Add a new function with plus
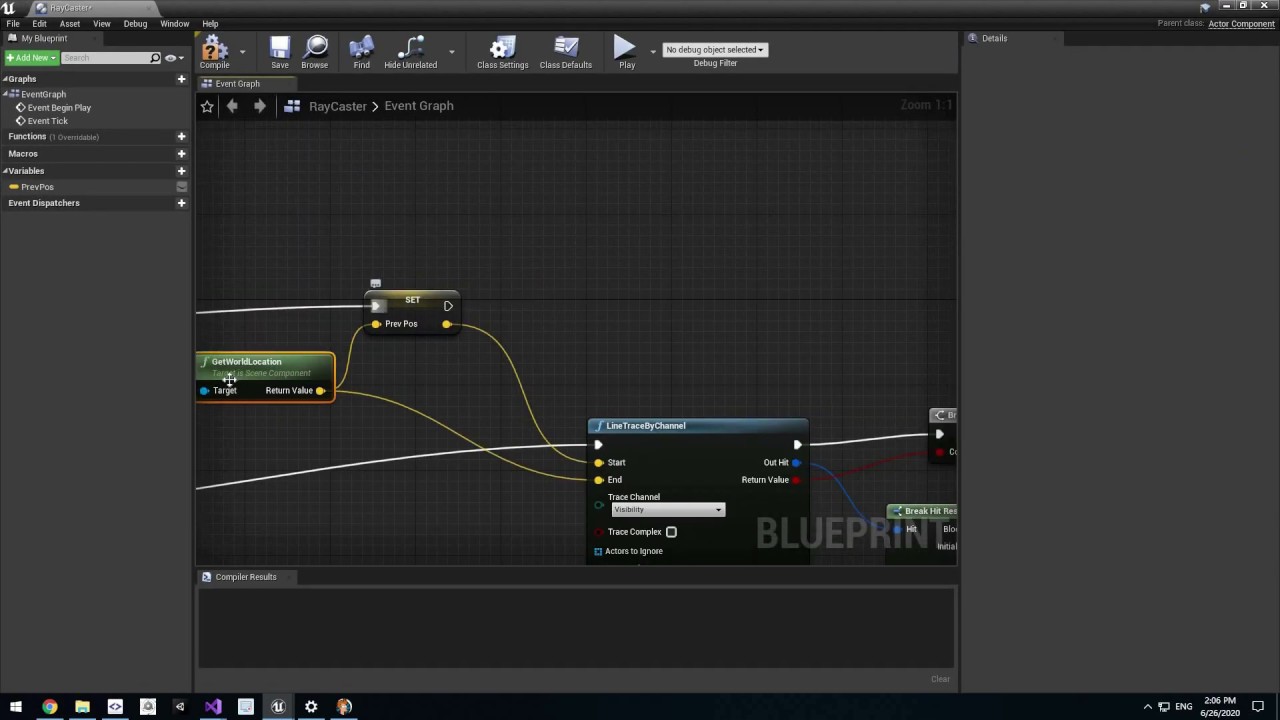Screen dimensions: 1280x720 coord(181,137)
